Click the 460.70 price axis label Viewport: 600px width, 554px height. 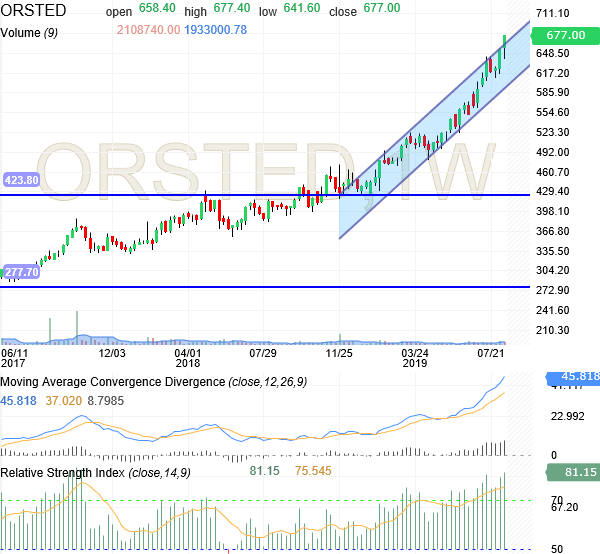[x=553, y=172]
